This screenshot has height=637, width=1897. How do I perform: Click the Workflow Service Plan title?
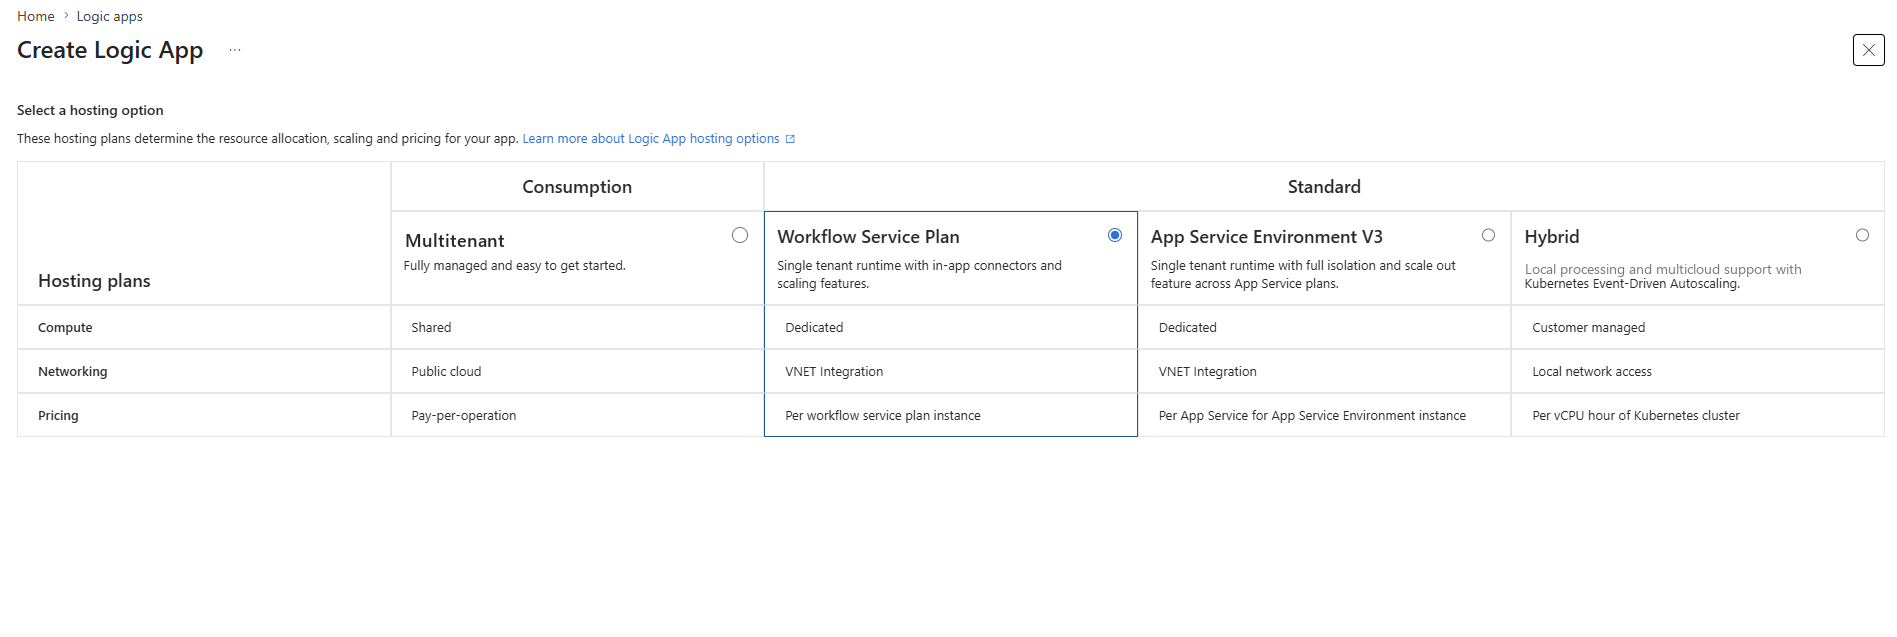point(868,237)
